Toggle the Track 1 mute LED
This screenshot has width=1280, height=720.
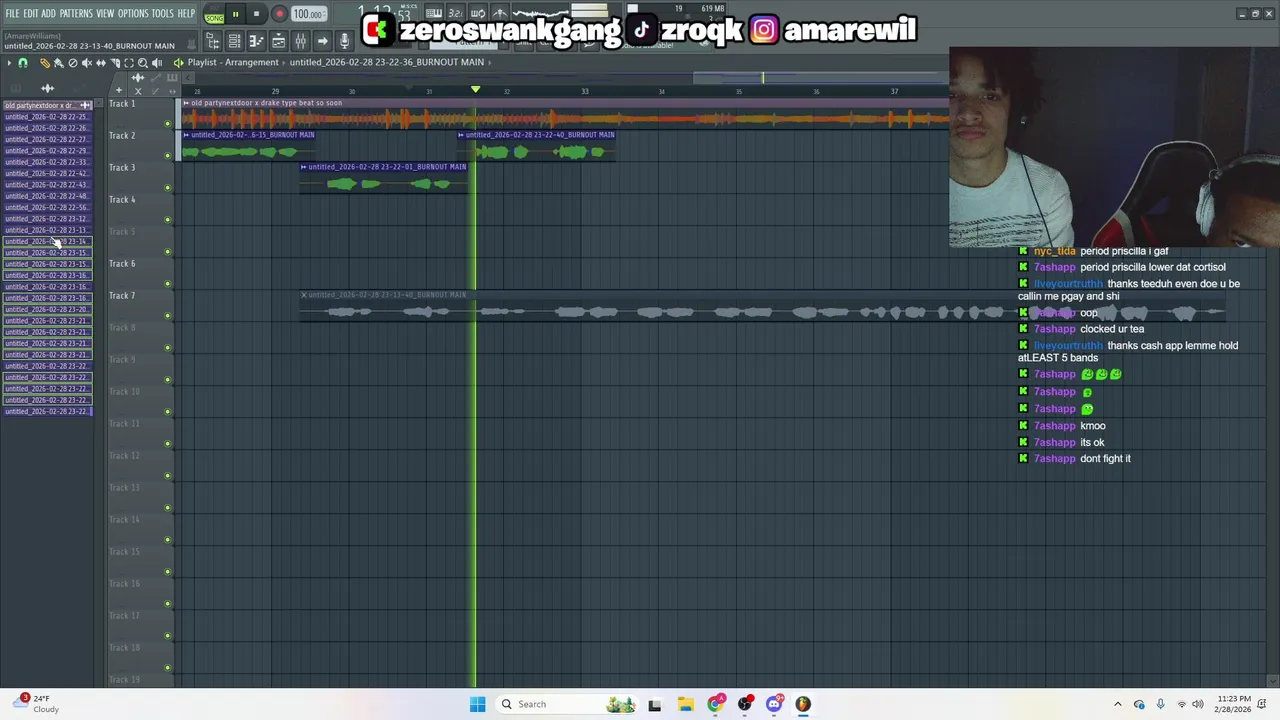click(167, 123)
